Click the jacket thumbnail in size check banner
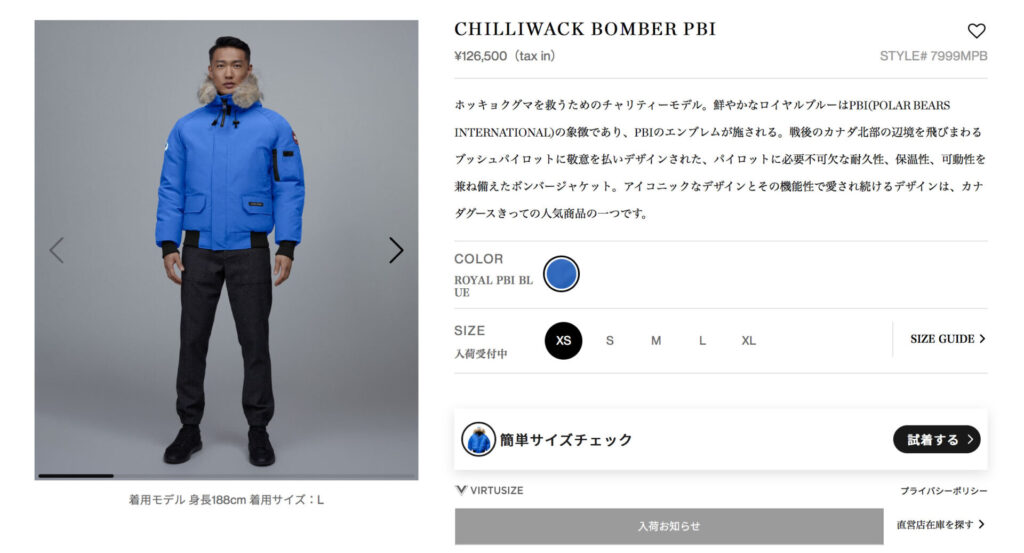Screen dimensions: 1024x553 [478, 439]
